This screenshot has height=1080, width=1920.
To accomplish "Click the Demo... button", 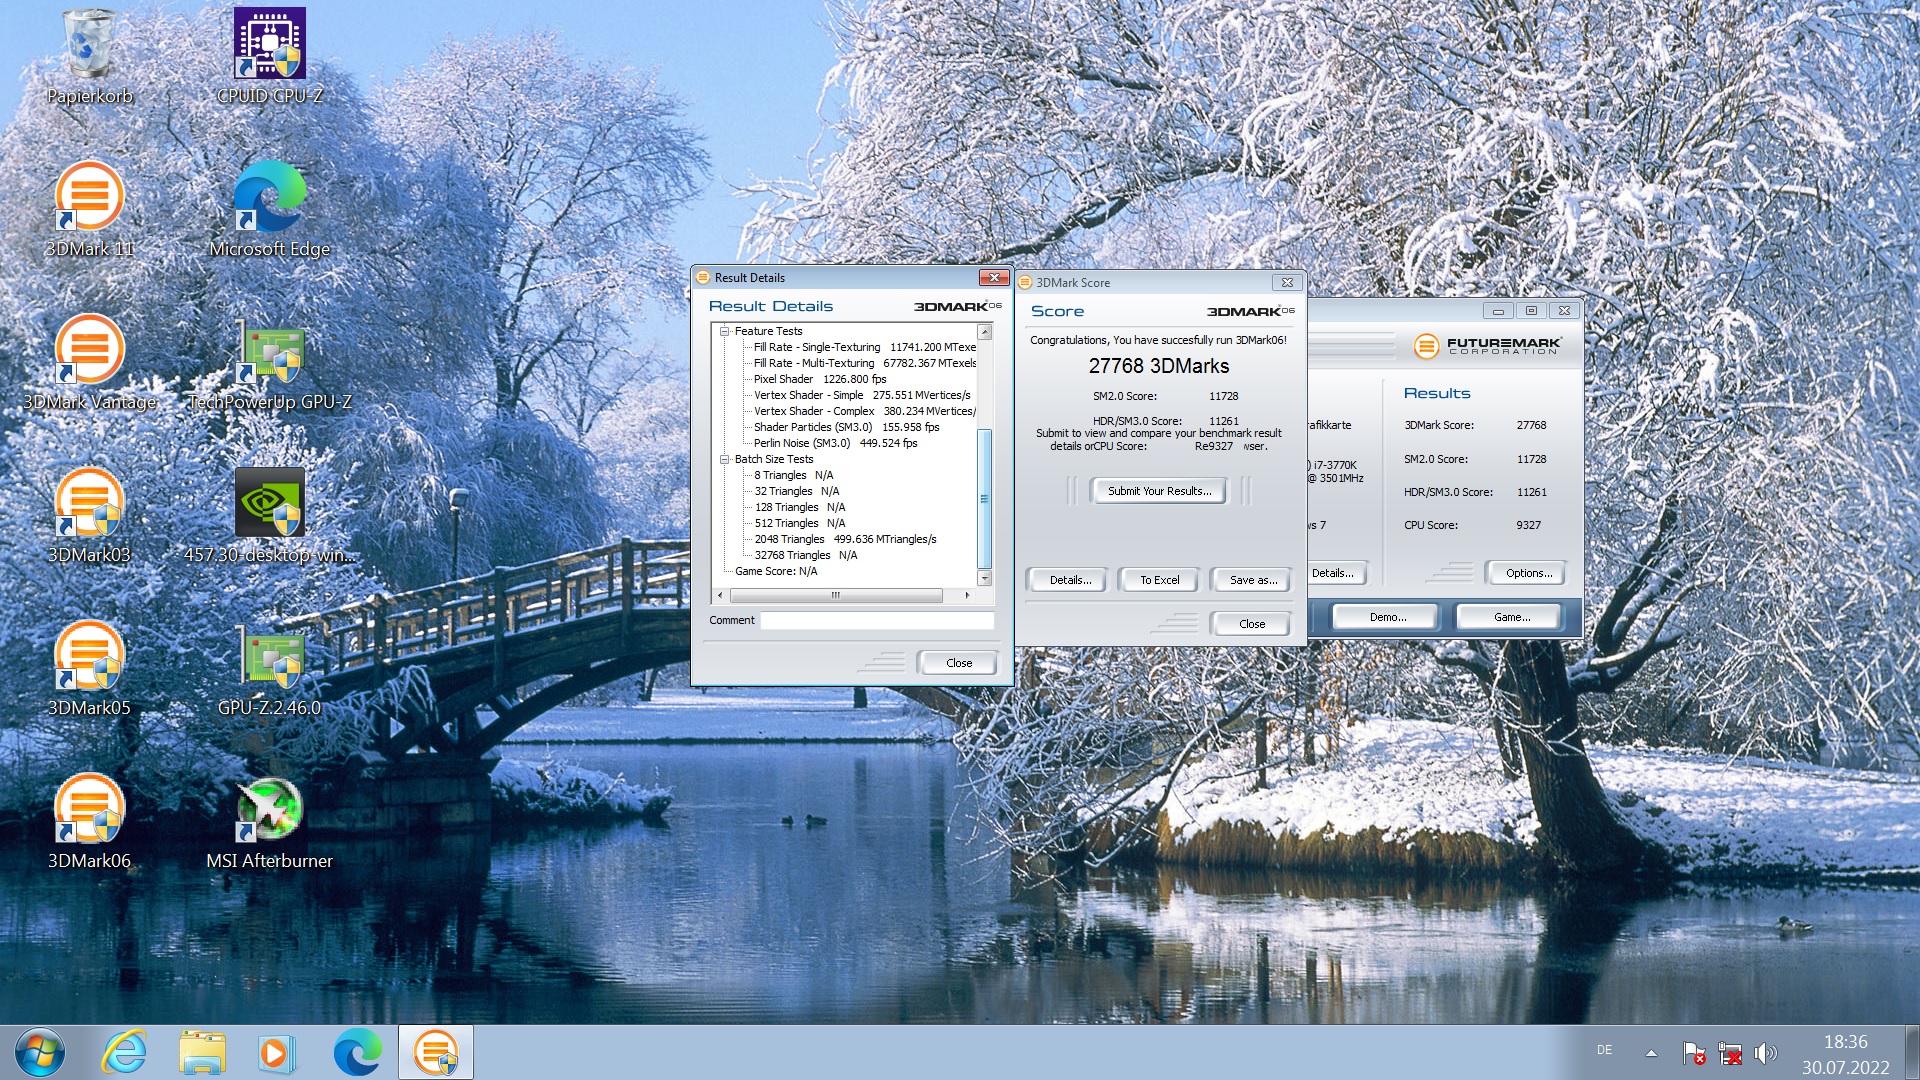I will pyautogui.click(x=1387, y=617).
